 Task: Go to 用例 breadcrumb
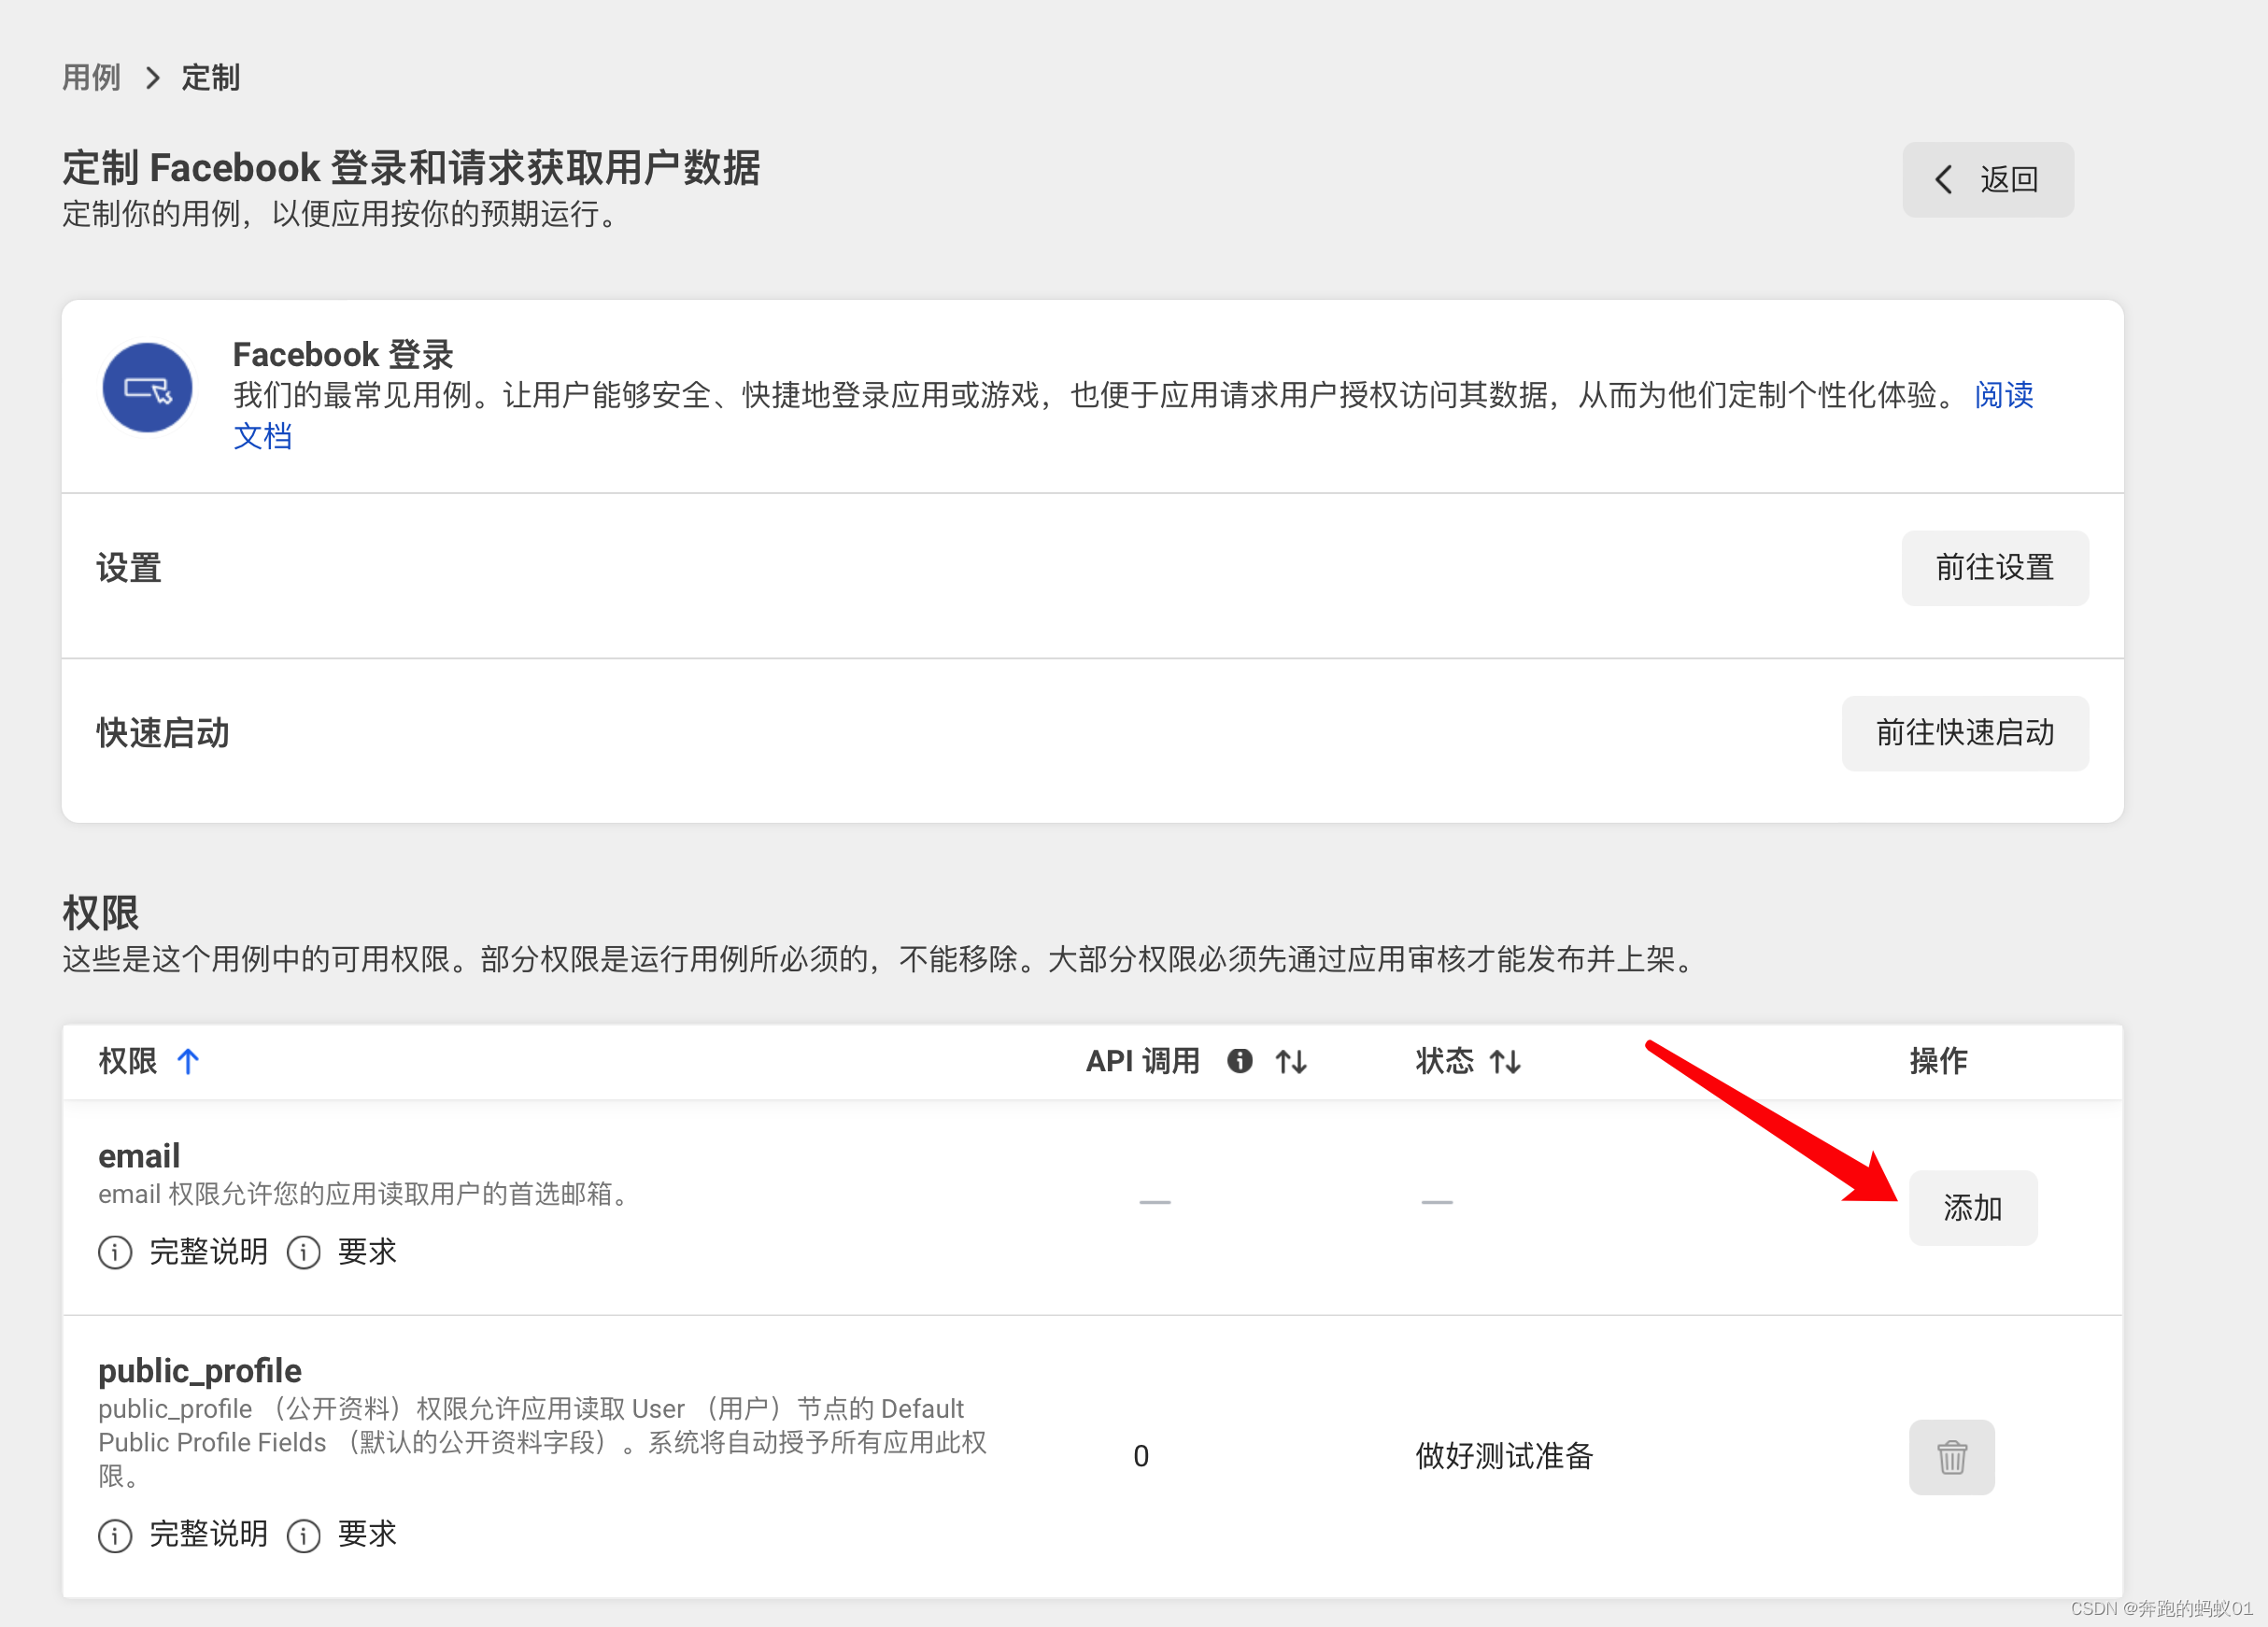point(91,77)
